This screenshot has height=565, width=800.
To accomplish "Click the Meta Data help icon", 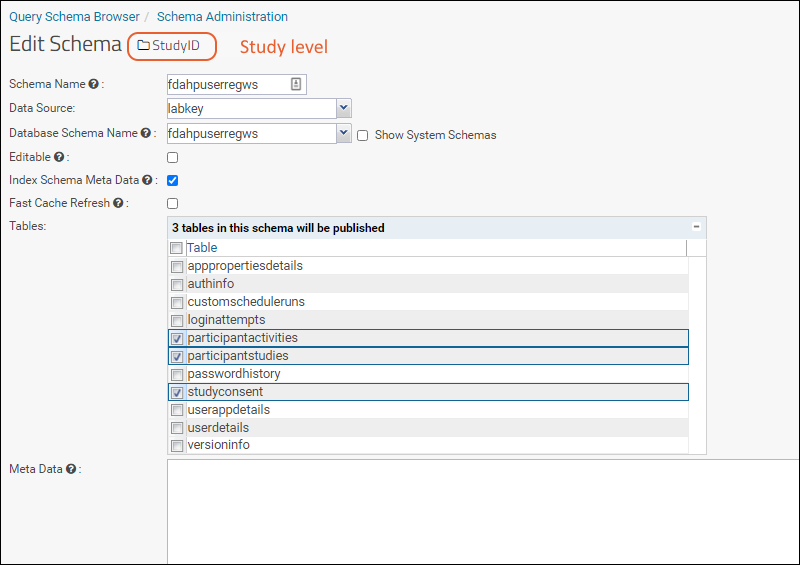I will coord(71,469).
